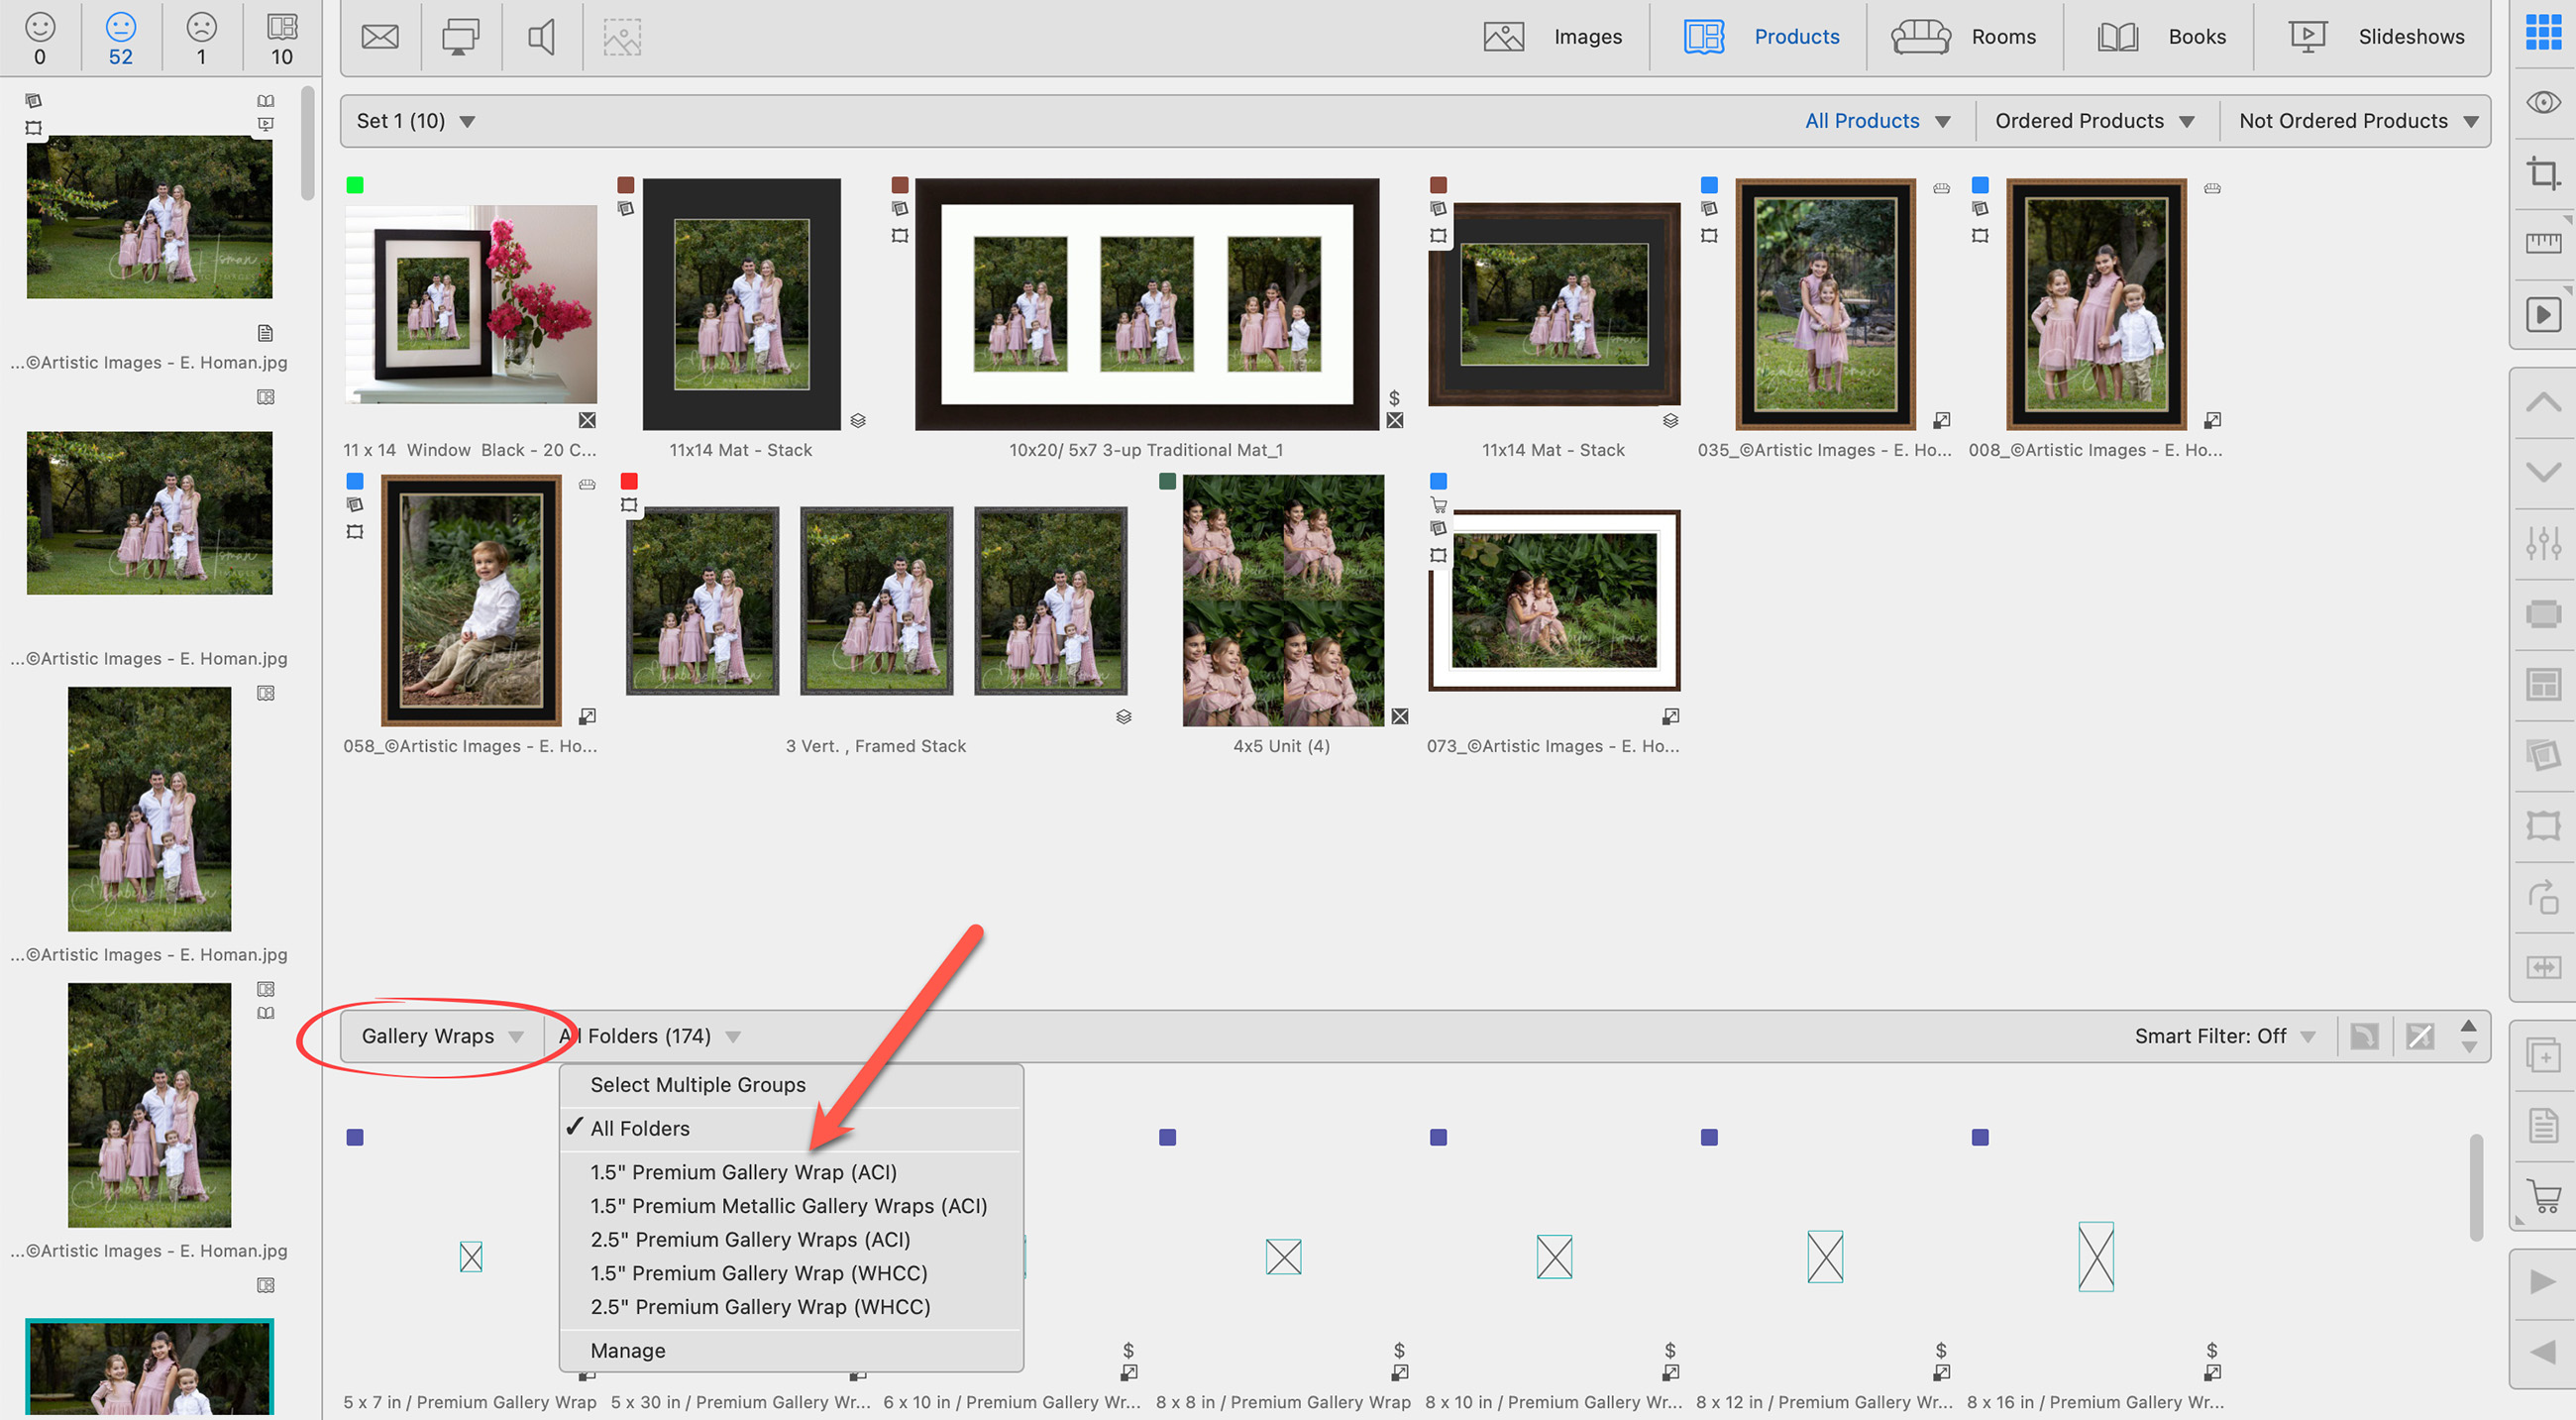
Task: Select the crop tool icon
Action: tap(2543, 173)
